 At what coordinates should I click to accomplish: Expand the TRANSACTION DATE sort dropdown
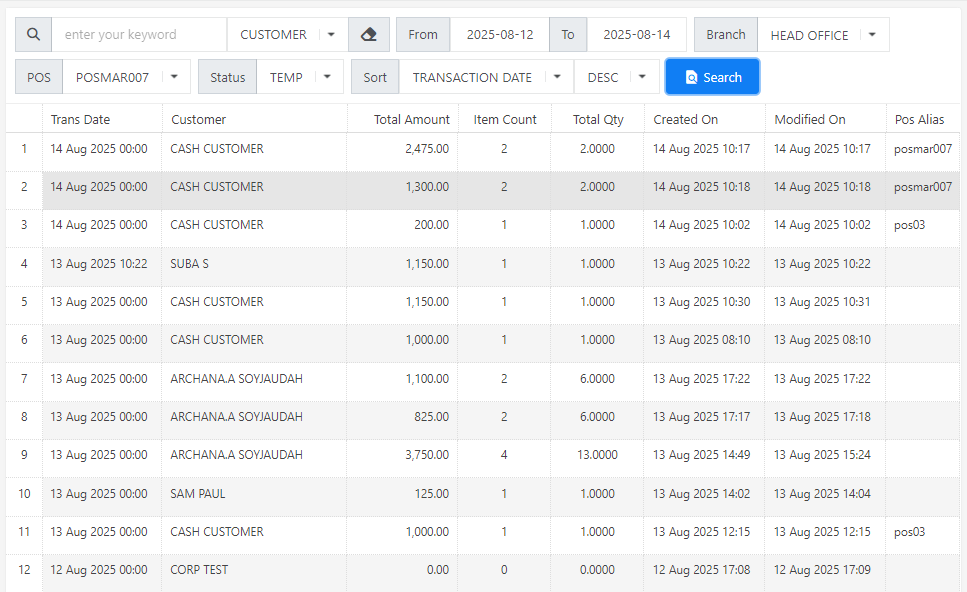(x=486, y=77)
